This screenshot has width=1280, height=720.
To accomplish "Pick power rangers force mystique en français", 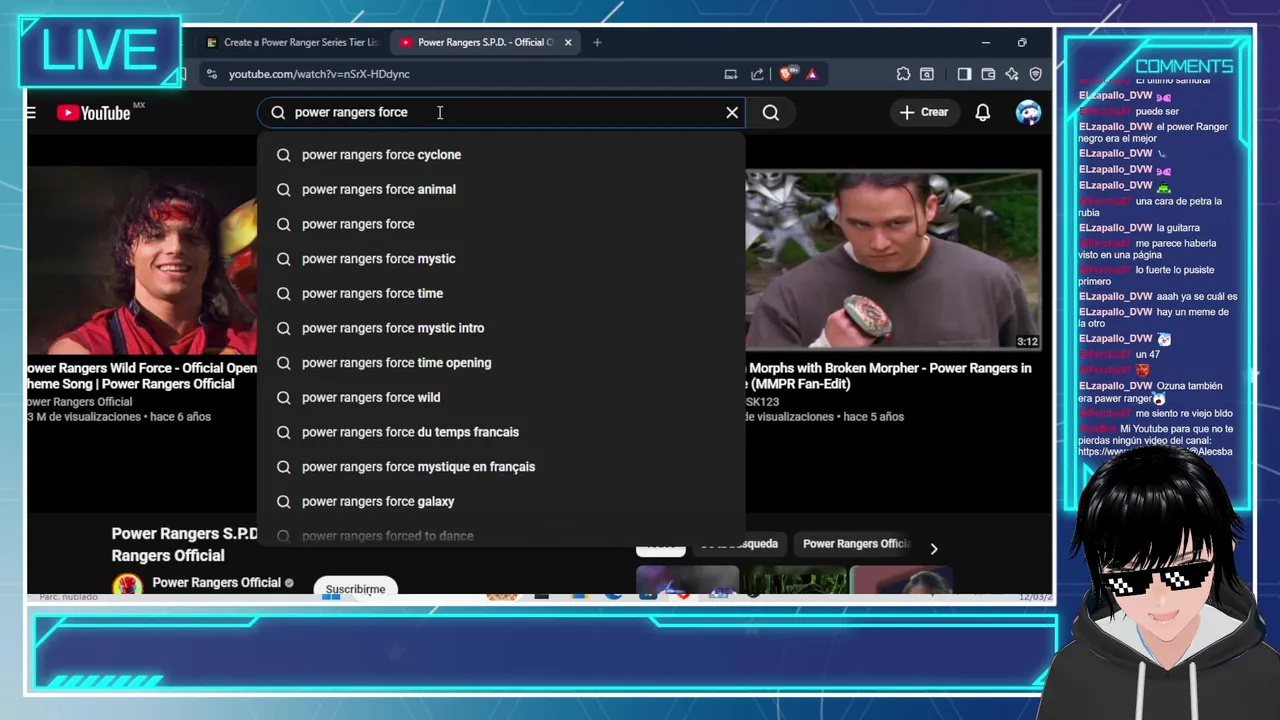I will 501,467.
